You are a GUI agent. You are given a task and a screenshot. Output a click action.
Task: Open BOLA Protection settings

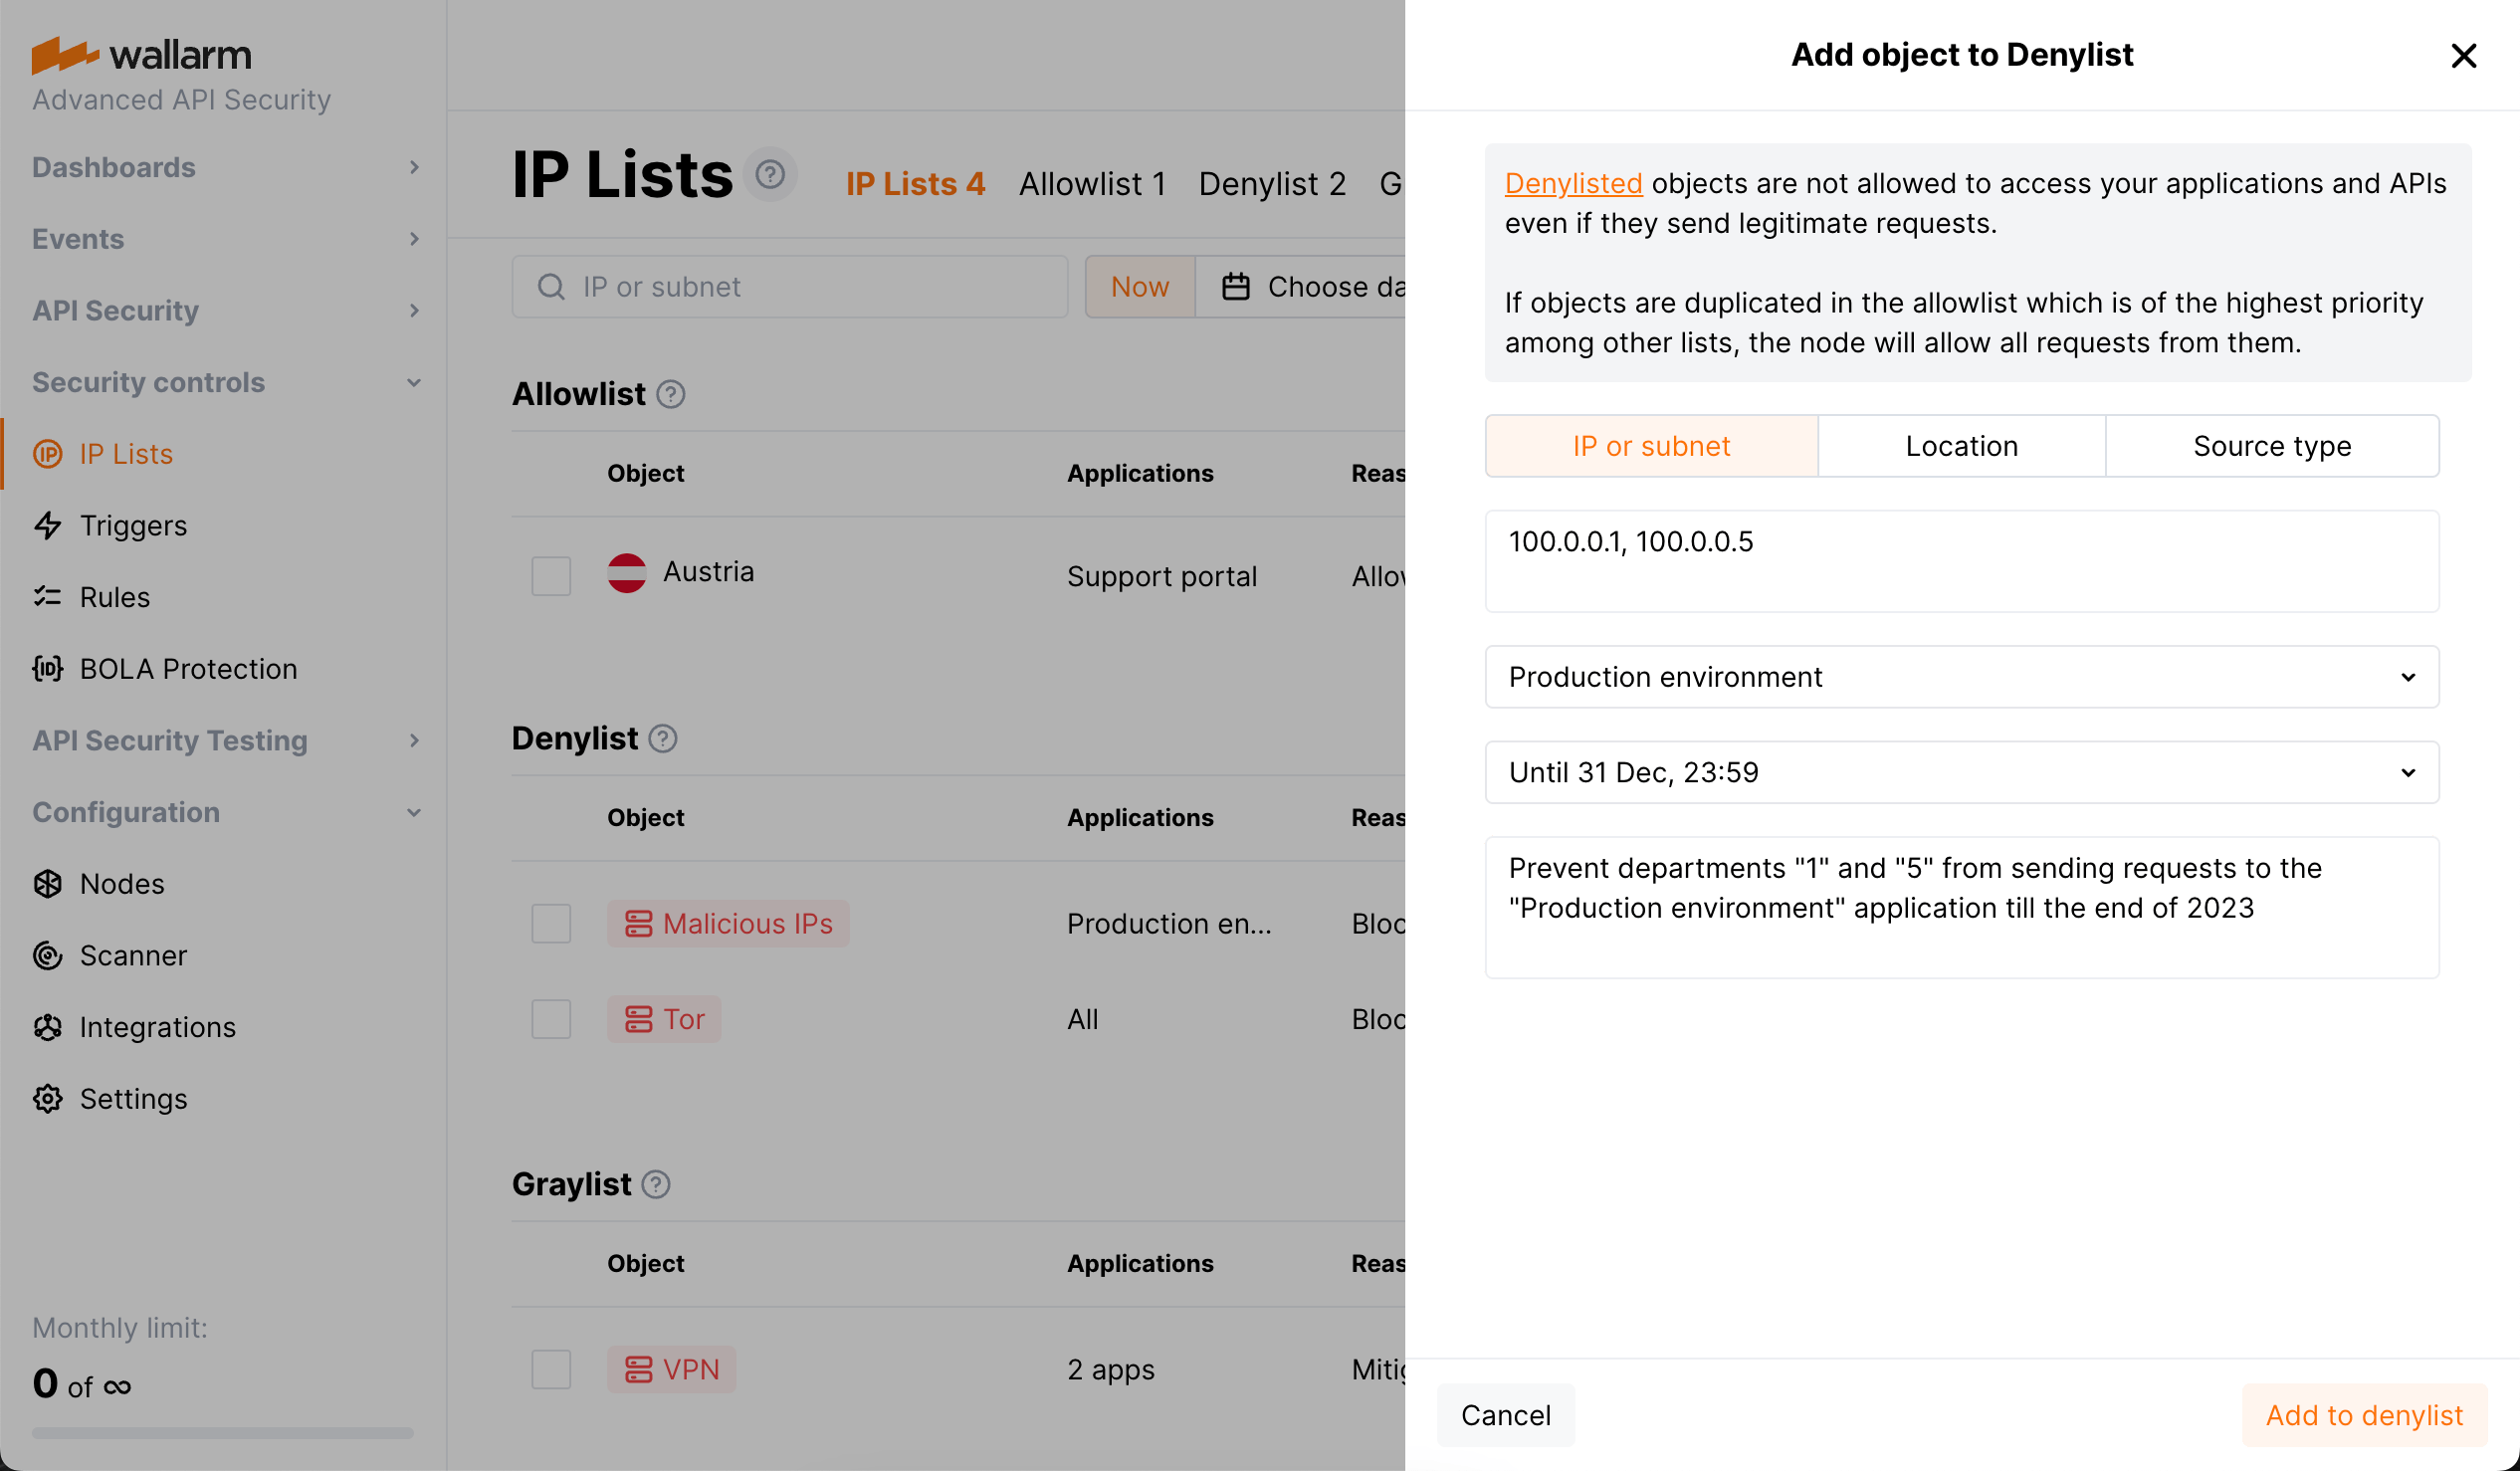tap(187, 668)
